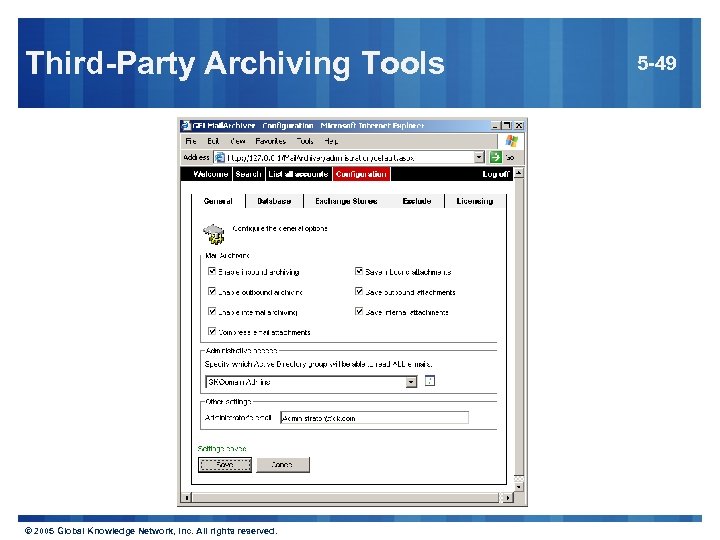Click the small help button beside group dropdown
Screen dimensions: 720x540
tap(430, 381)
